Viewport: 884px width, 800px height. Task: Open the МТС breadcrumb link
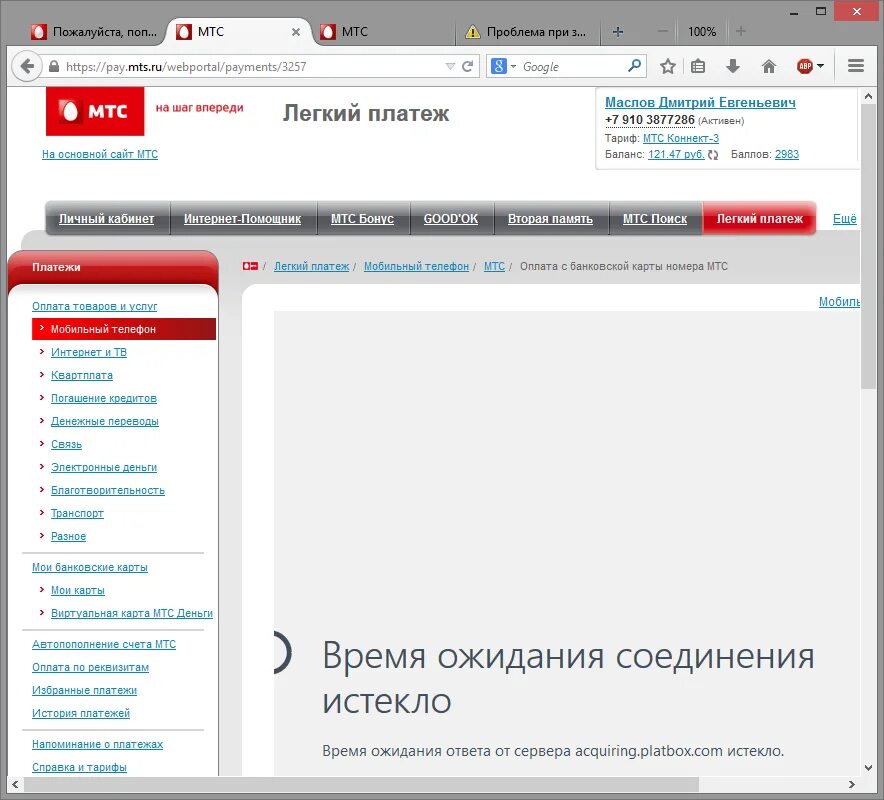494,266
